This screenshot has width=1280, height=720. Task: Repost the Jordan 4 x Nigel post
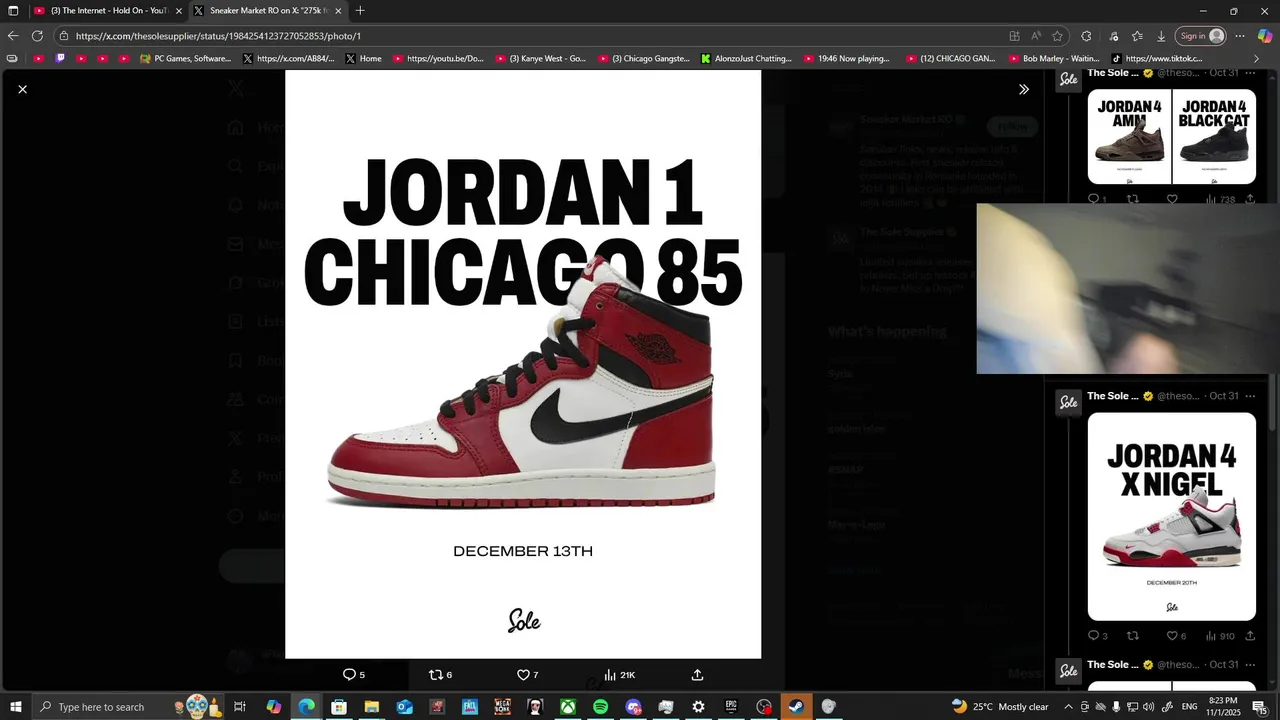point(1133,636)
